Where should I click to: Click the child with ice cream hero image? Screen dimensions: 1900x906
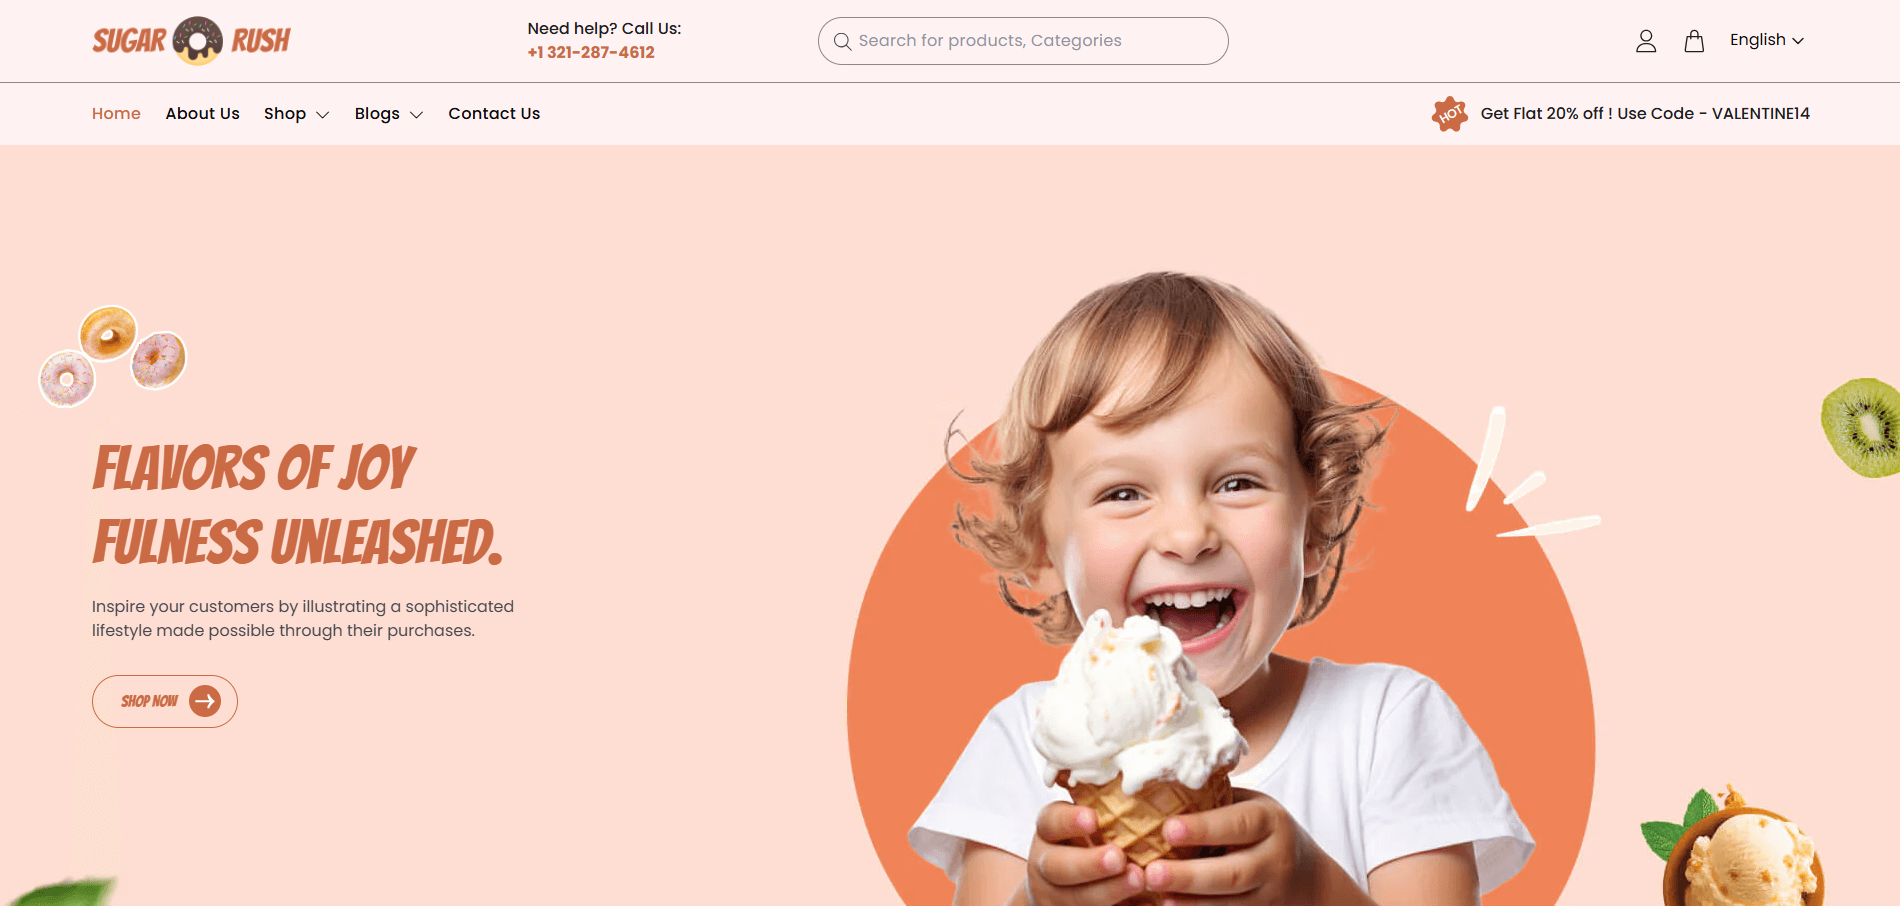point(1220,590)
